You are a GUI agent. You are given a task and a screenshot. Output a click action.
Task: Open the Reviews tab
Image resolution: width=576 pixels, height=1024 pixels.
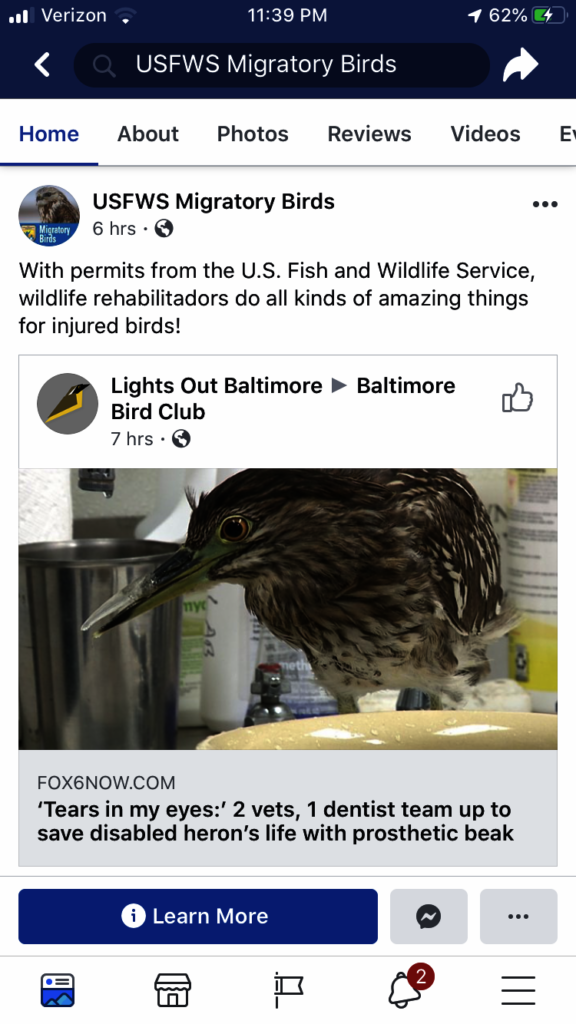(x=370, y=134)
